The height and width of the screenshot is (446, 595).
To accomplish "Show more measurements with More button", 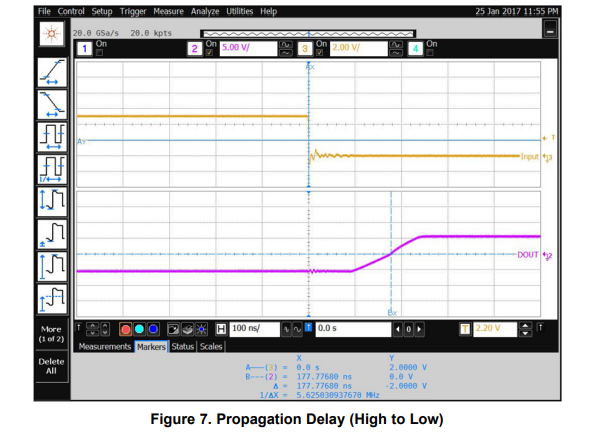I will click(x=51, y=334).
